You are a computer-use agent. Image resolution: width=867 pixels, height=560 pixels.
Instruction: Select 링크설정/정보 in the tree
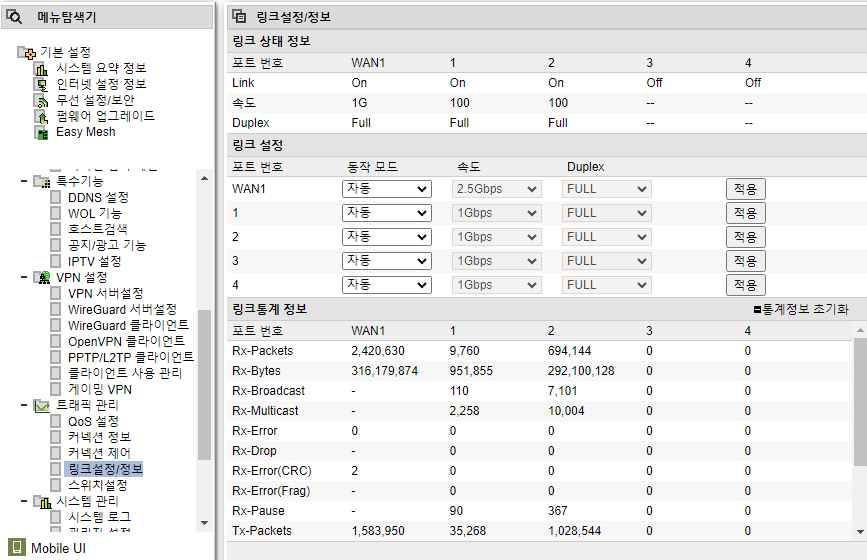(105, 469)
